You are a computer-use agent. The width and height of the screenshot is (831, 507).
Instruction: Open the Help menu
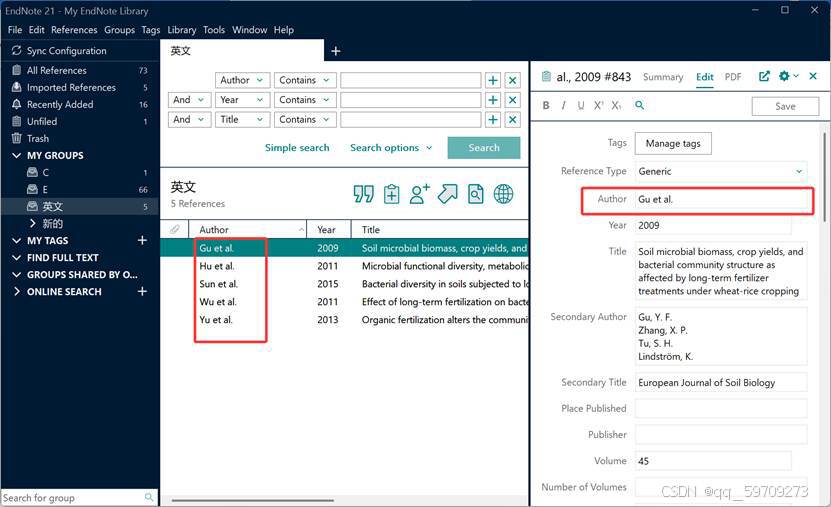(x=284, y=30)
